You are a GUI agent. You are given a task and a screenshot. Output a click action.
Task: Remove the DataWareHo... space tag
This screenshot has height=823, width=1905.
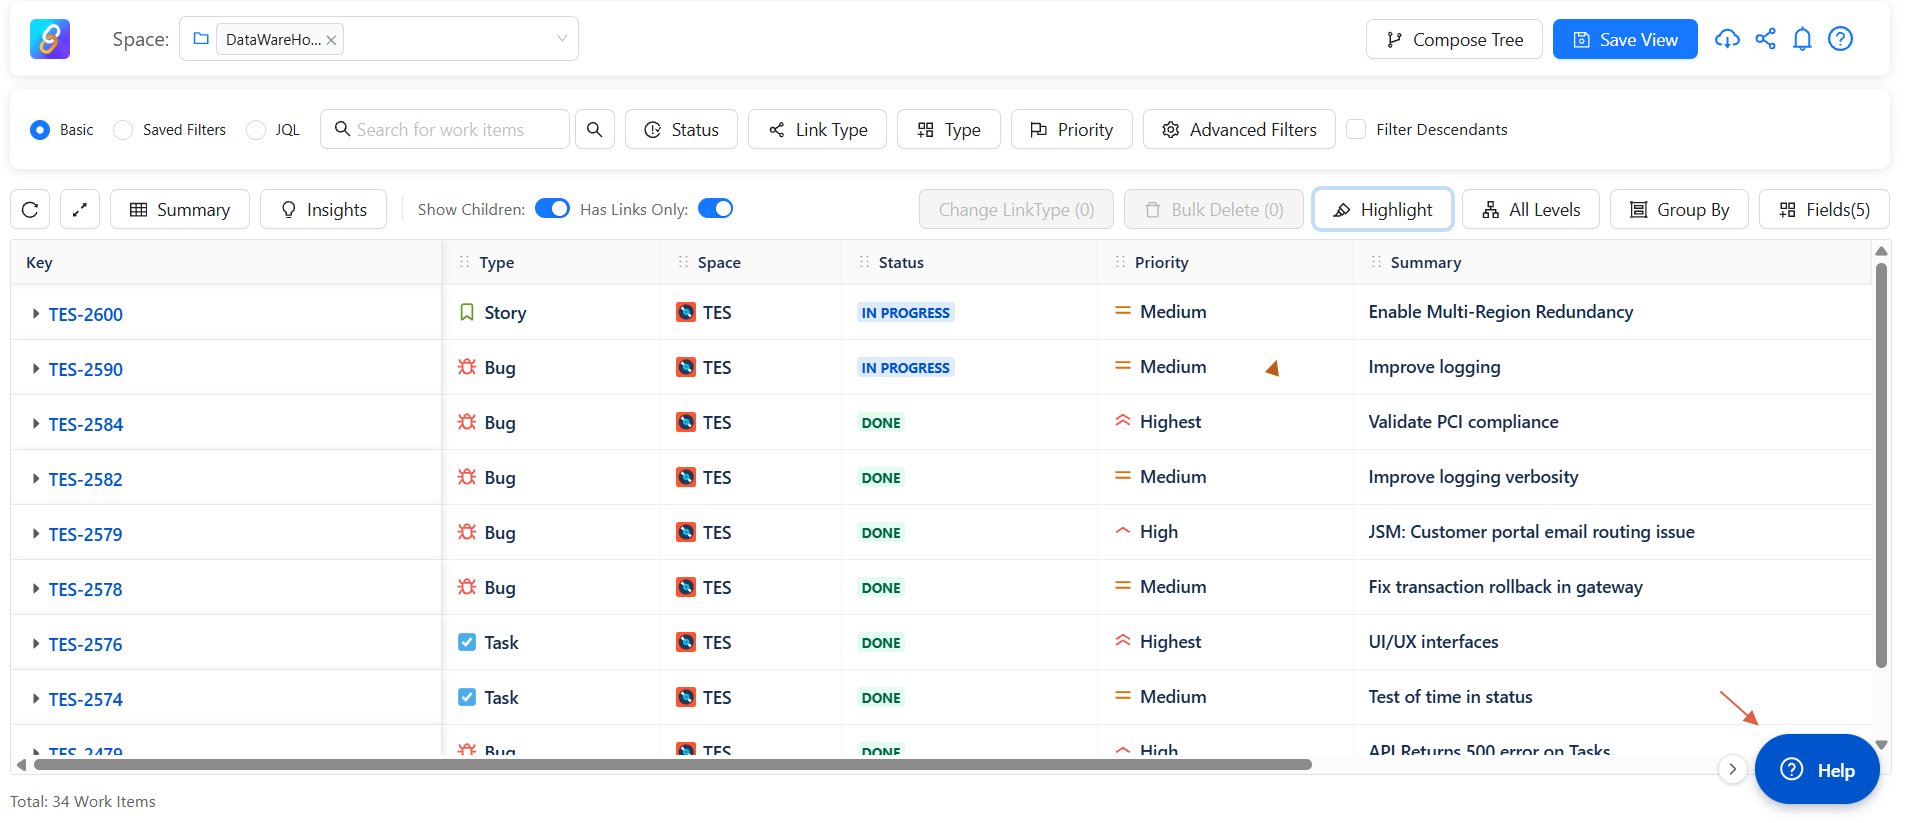click(x=331, y=40)
